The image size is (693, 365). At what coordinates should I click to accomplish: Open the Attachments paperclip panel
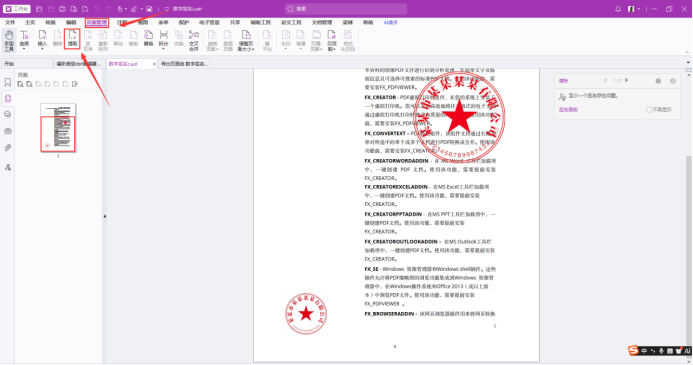coord(8,148)
